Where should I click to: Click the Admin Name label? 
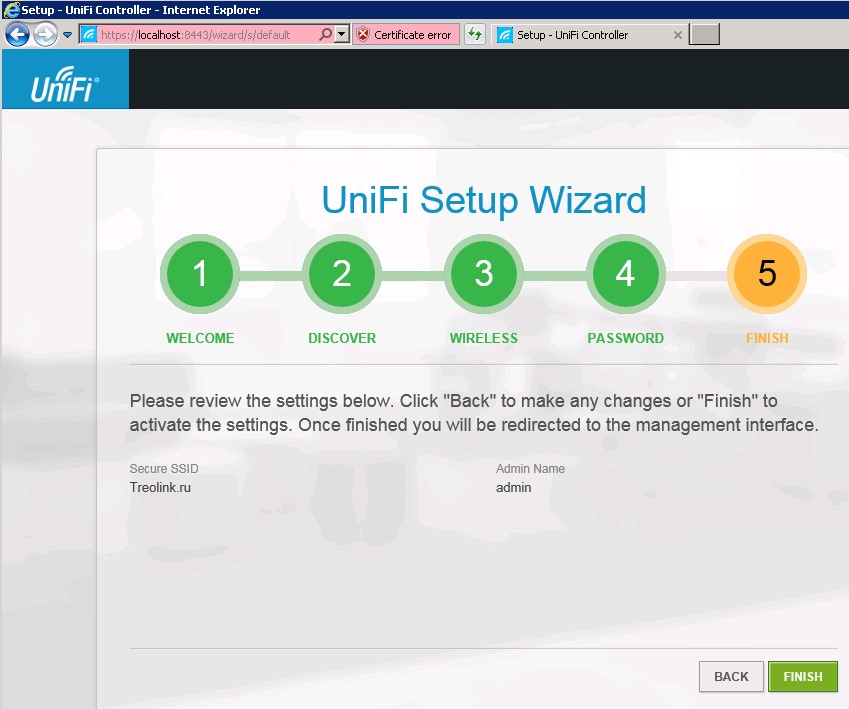coord(530,469)
